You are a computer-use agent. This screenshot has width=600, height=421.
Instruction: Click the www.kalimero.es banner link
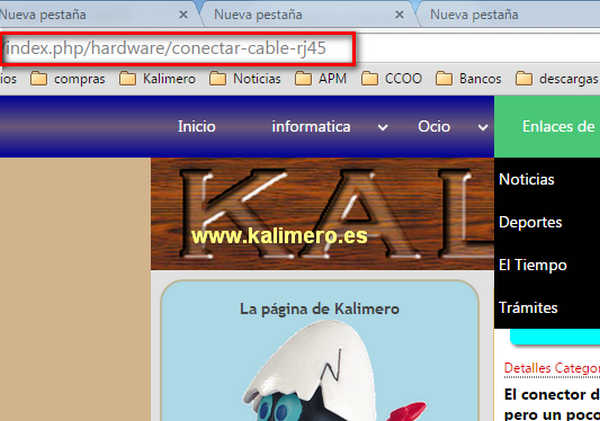pyautogui.click(x=279, y=236)
